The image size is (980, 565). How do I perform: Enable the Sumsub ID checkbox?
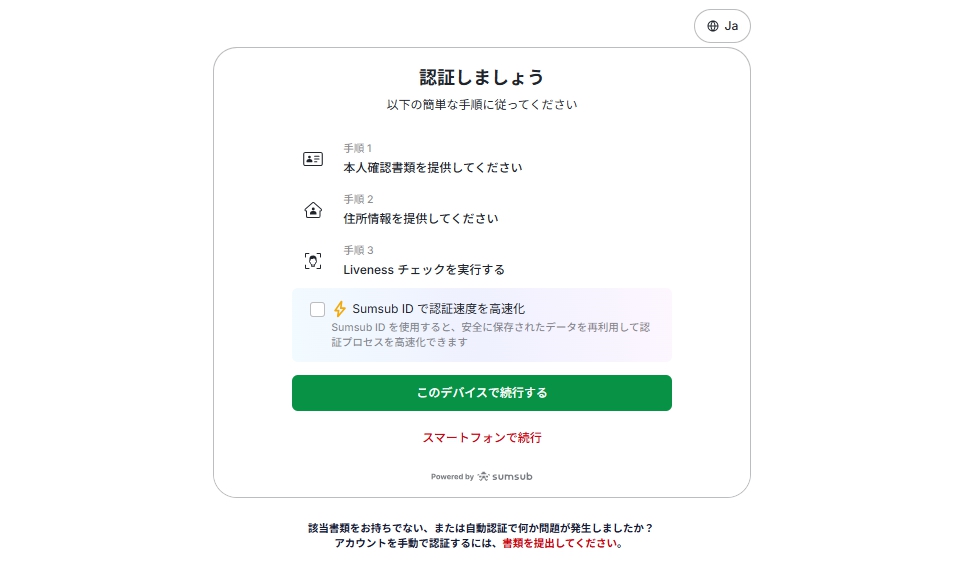tap(318, 309)
